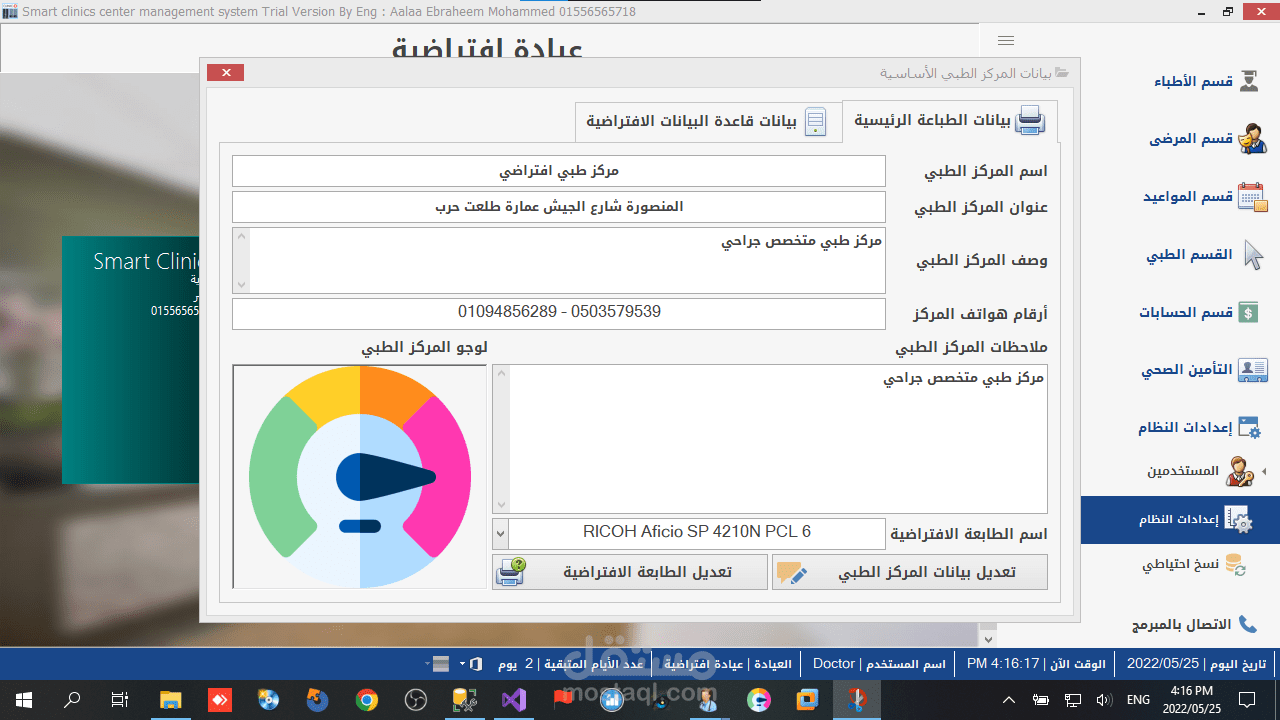This screenshot has height=720, width=1280.
Task: Open the top System Settings header (إعدادات النظام)
Action: (1200, 428)
